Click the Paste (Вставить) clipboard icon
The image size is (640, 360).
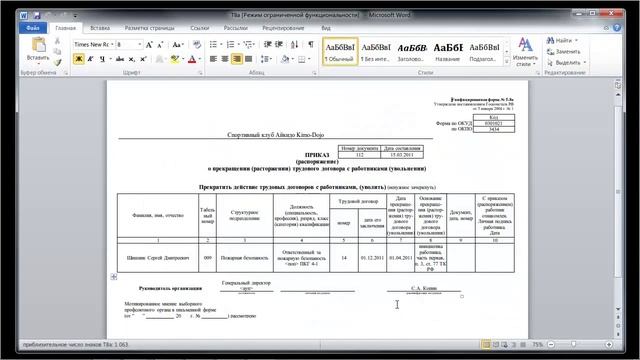[x=38, y=45]
